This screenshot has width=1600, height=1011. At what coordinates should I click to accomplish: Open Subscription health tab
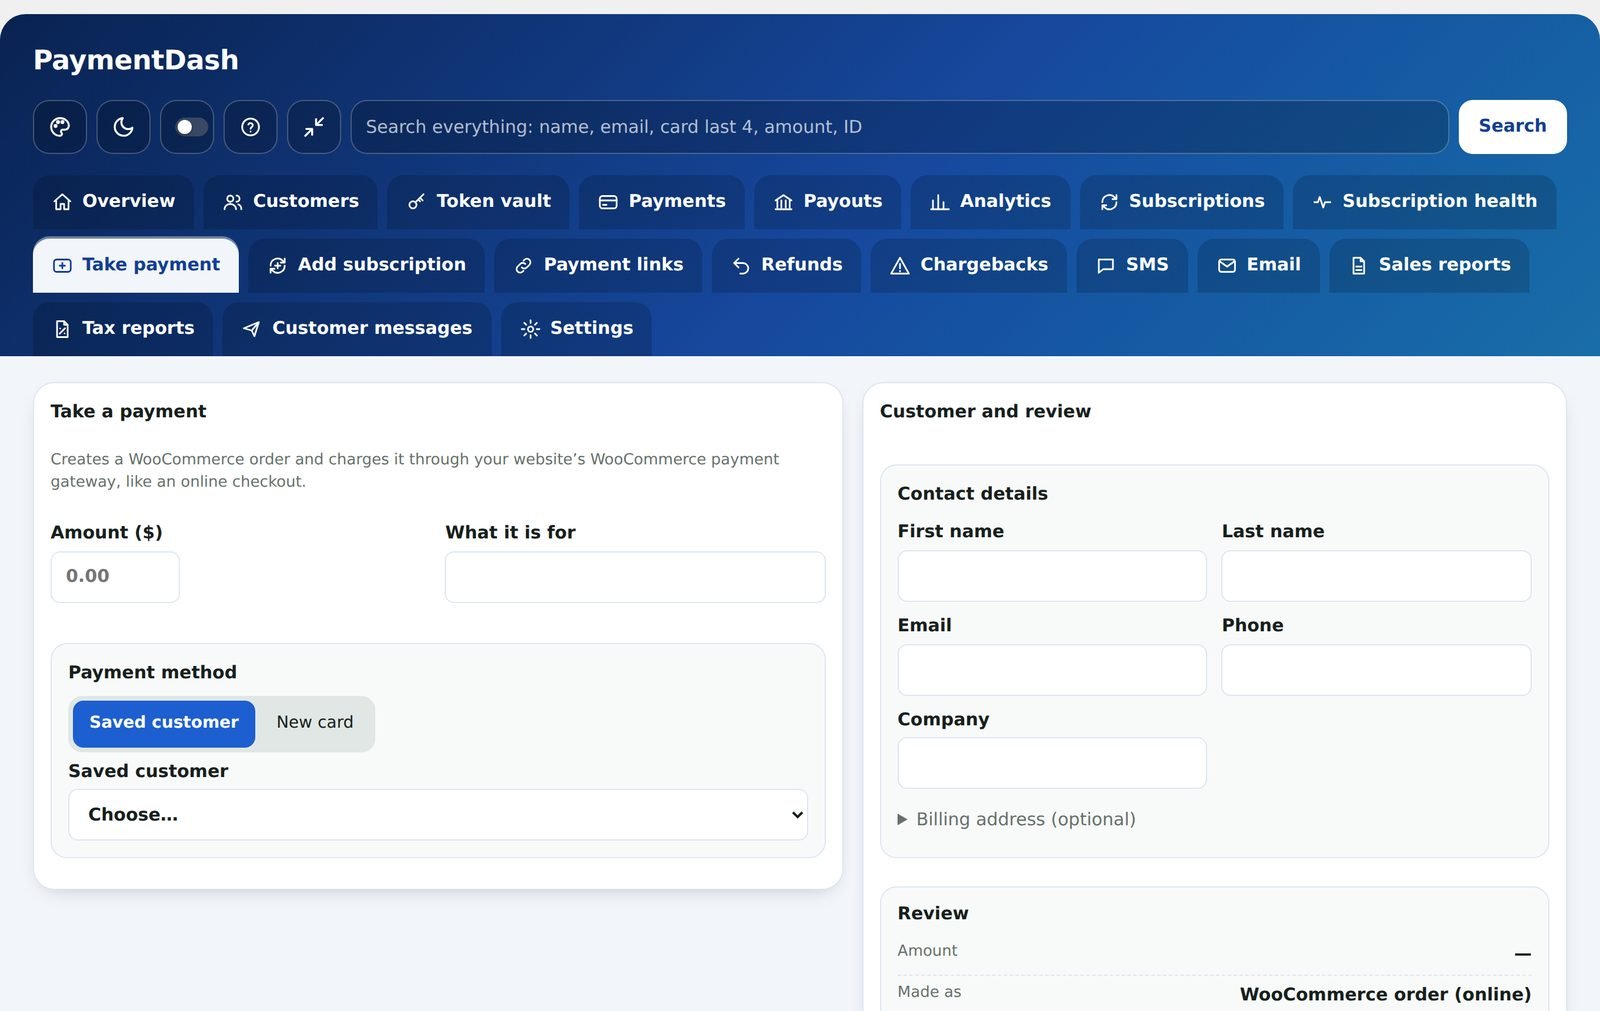[x=1425, y=202]
